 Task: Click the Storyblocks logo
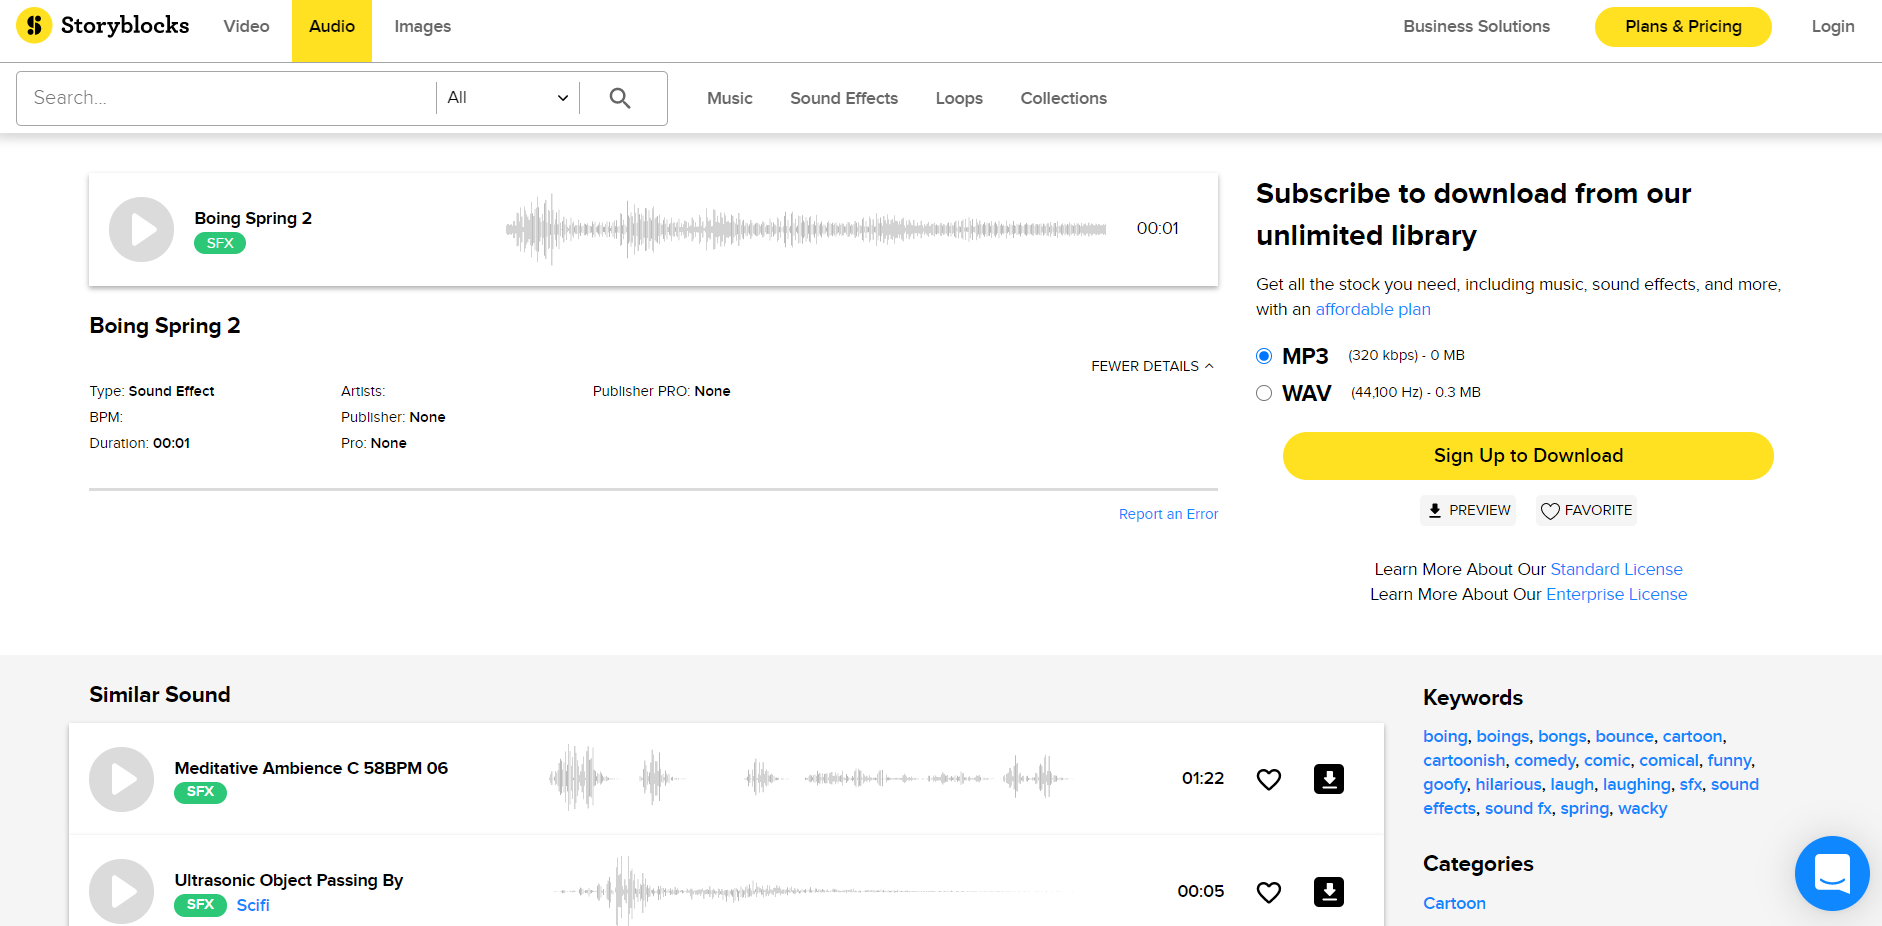tap(103, 25)
